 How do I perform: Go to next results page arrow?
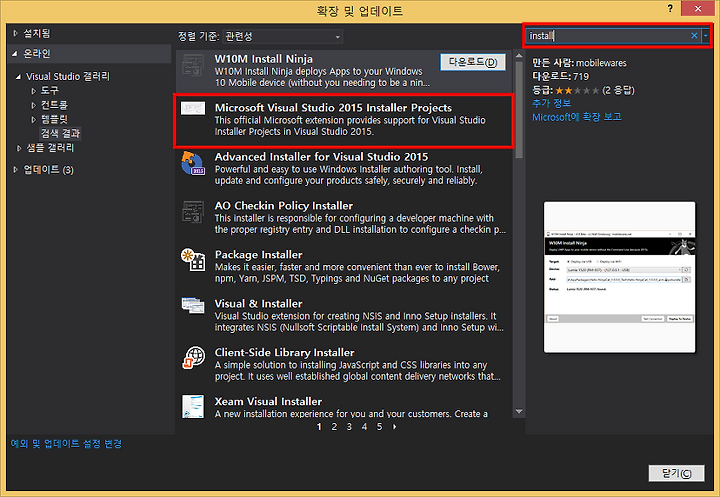pyautogui.click(x=394, y=427)
